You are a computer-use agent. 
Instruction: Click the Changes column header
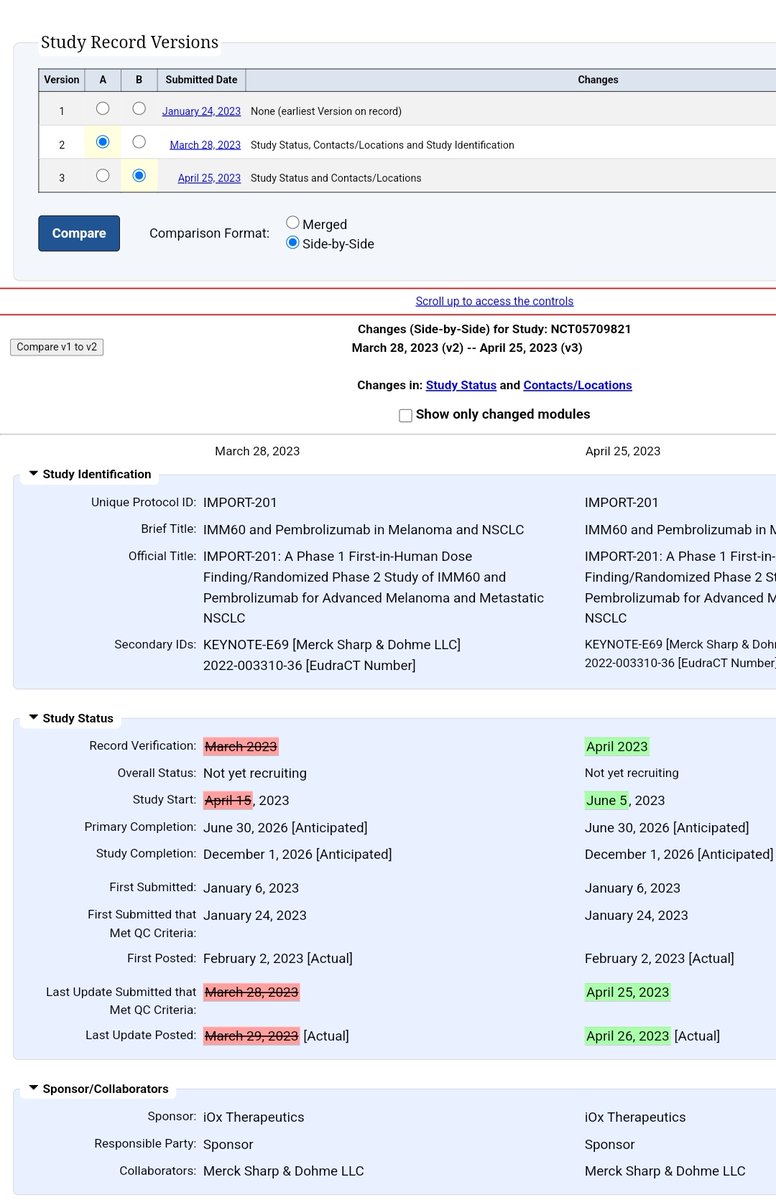511,80
